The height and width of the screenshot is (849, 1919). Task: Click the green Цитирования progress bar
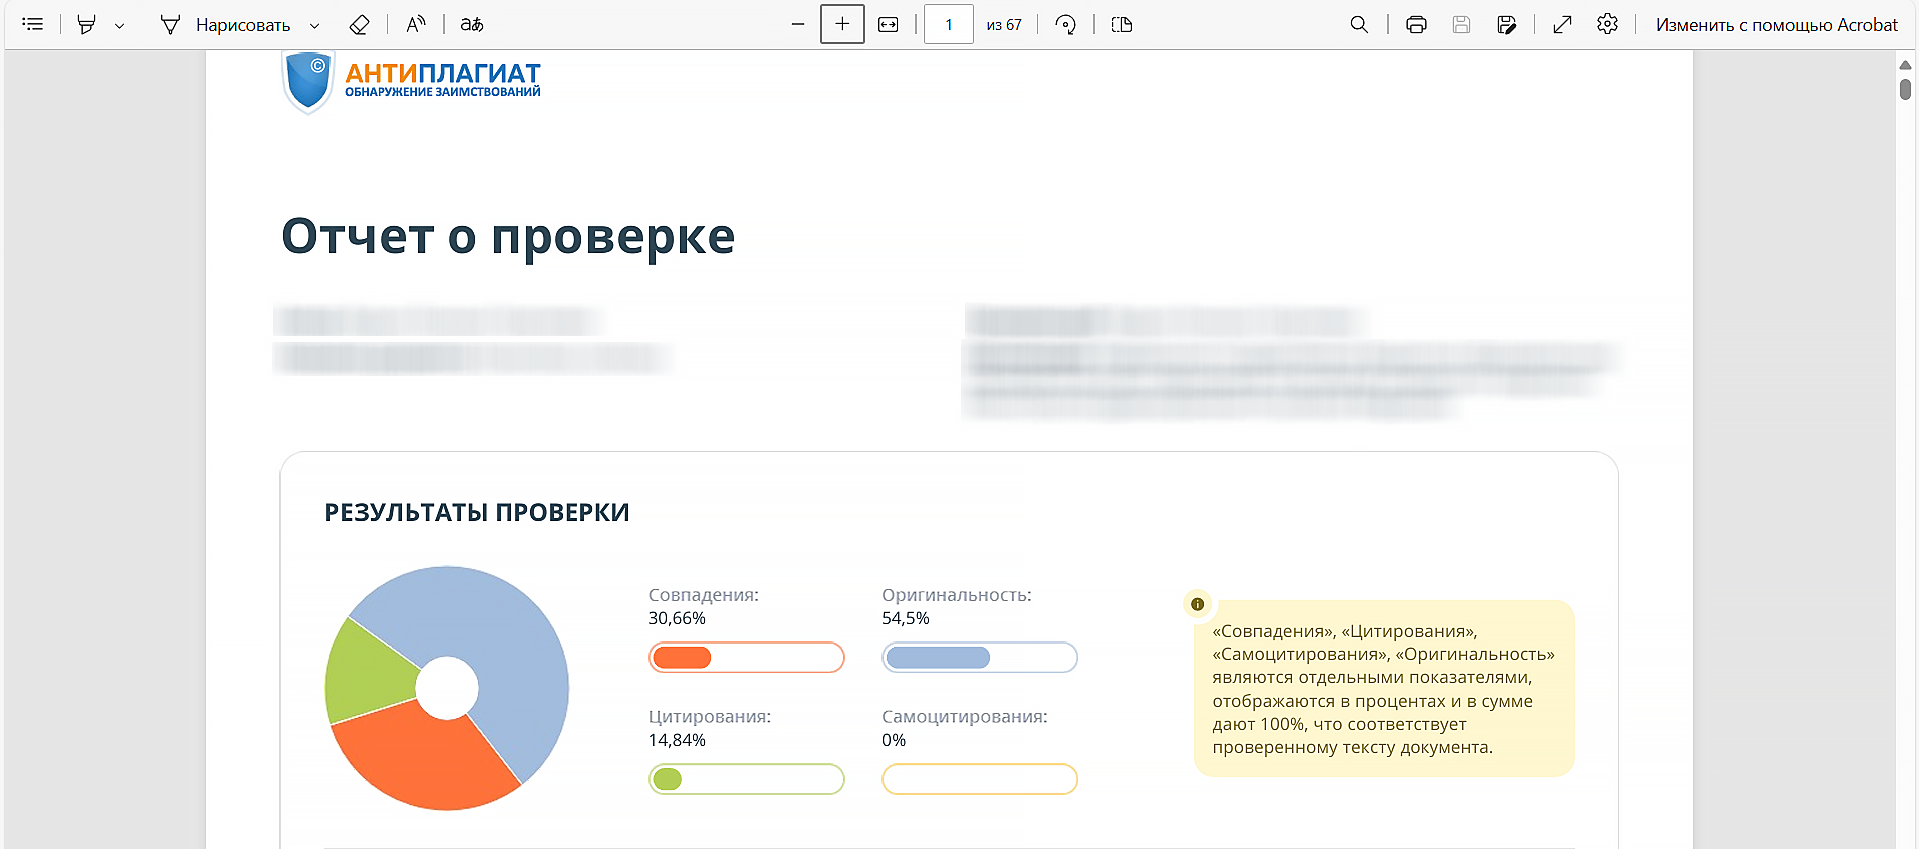point(746,779)
